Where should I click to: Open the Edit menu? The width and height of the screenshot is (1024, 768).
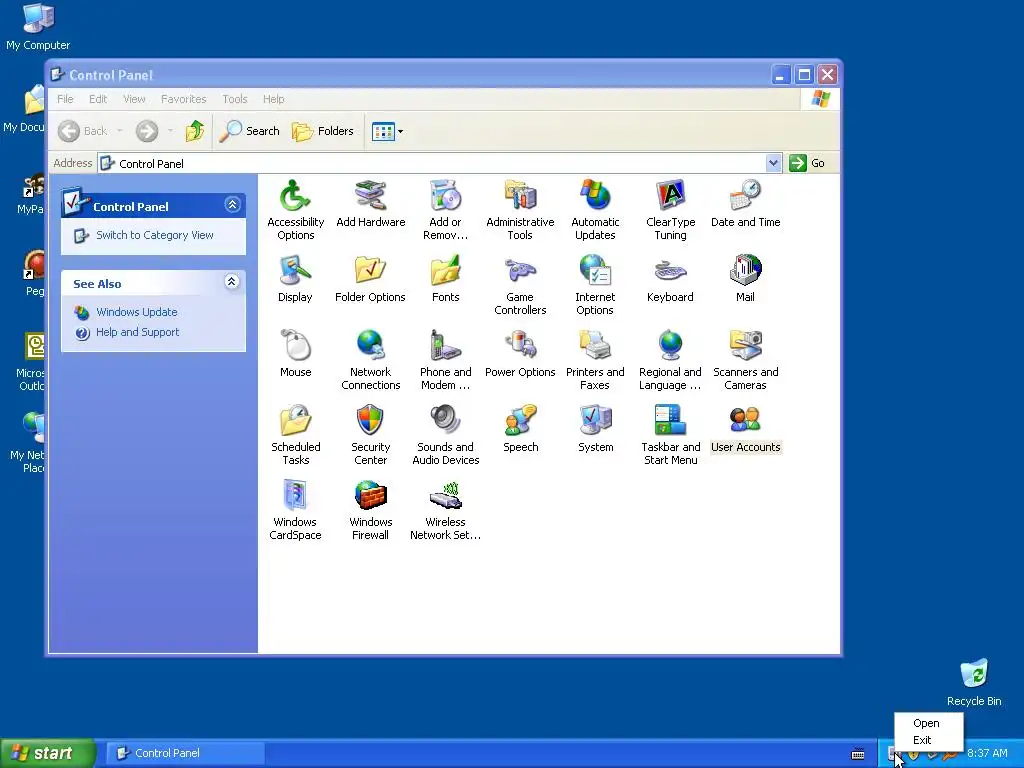tap(98, 99)
